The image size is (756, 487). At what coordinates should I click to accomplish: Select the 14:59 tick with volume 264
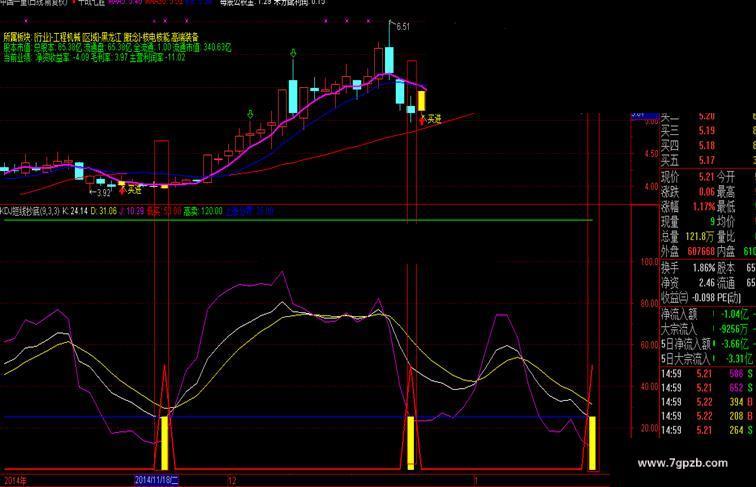click(x=708, y=430)
